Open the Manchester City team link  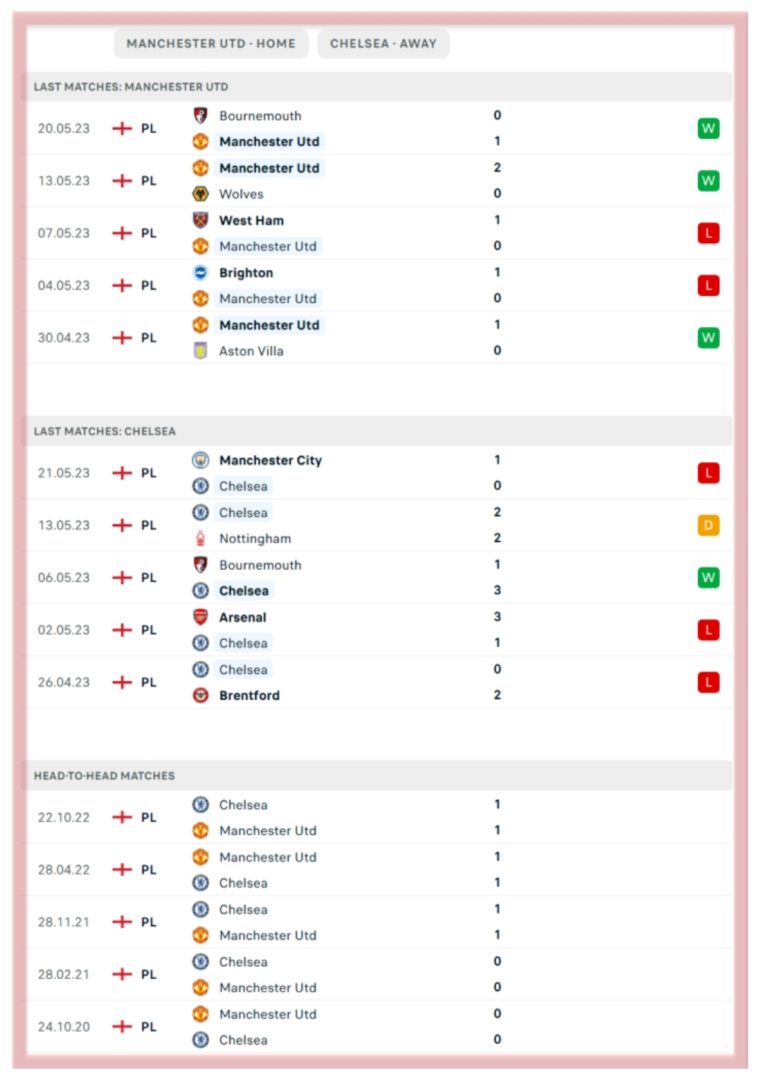[x=270, y=460]
